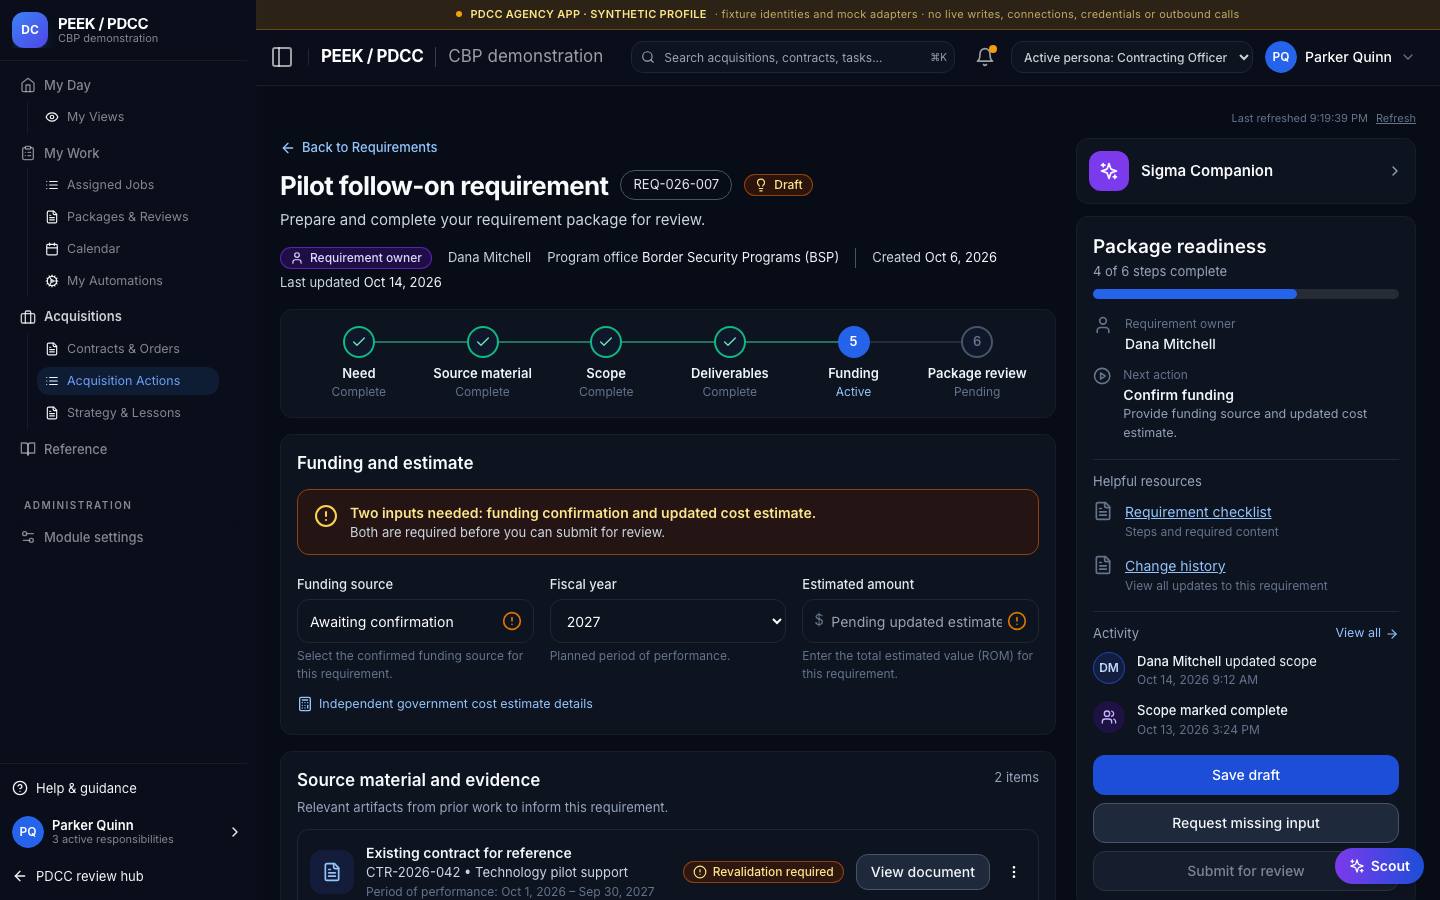Click the Sigma Companion sparkle icon

(x=1109, y=171)
